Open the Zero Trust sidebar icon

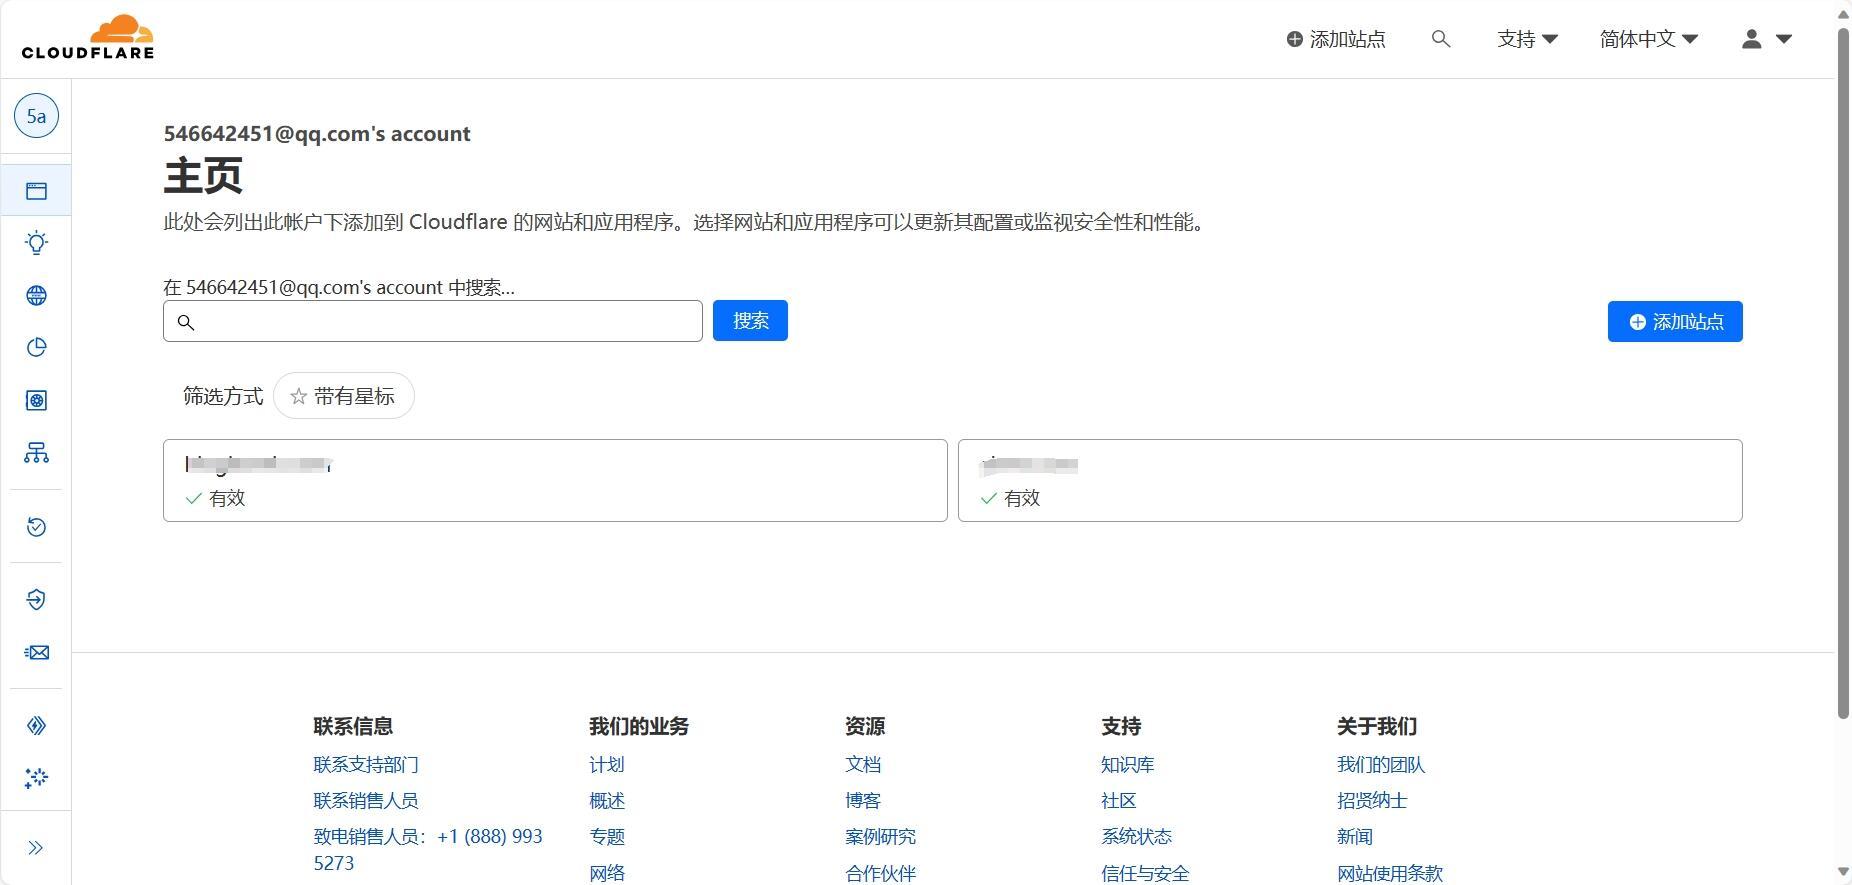pos(36,600)
